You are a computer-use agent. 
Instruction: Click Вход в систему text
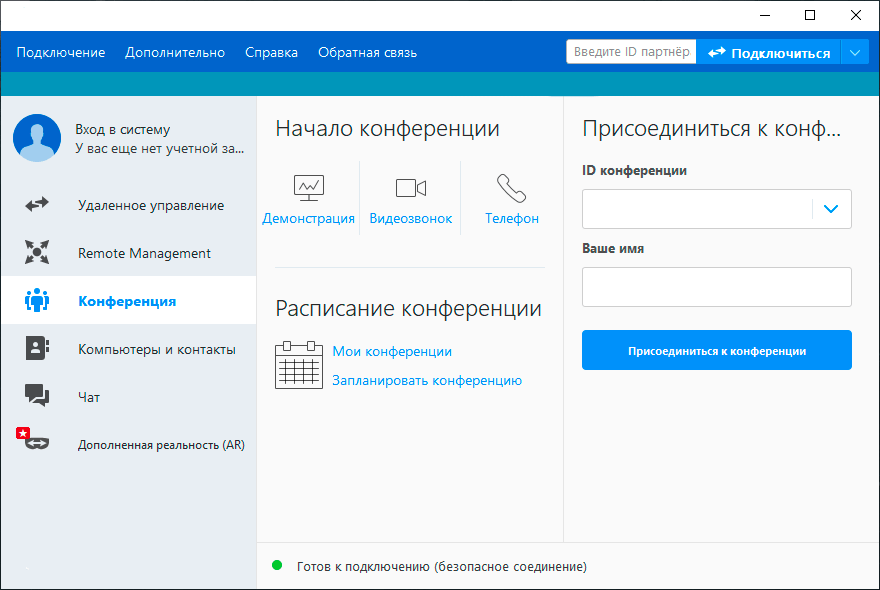(x=122, y=130)
